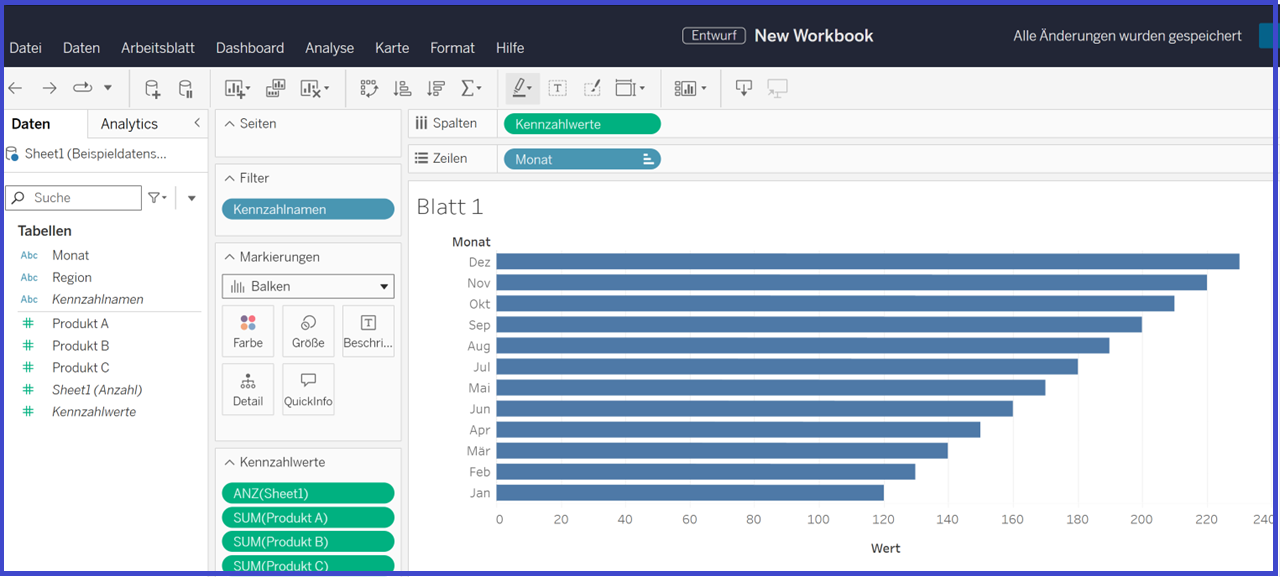Image resolution: width=1280 pixels, height=577 pixels.
Task: Show mark labels with the T icon
Action: (x=558, y=89)
